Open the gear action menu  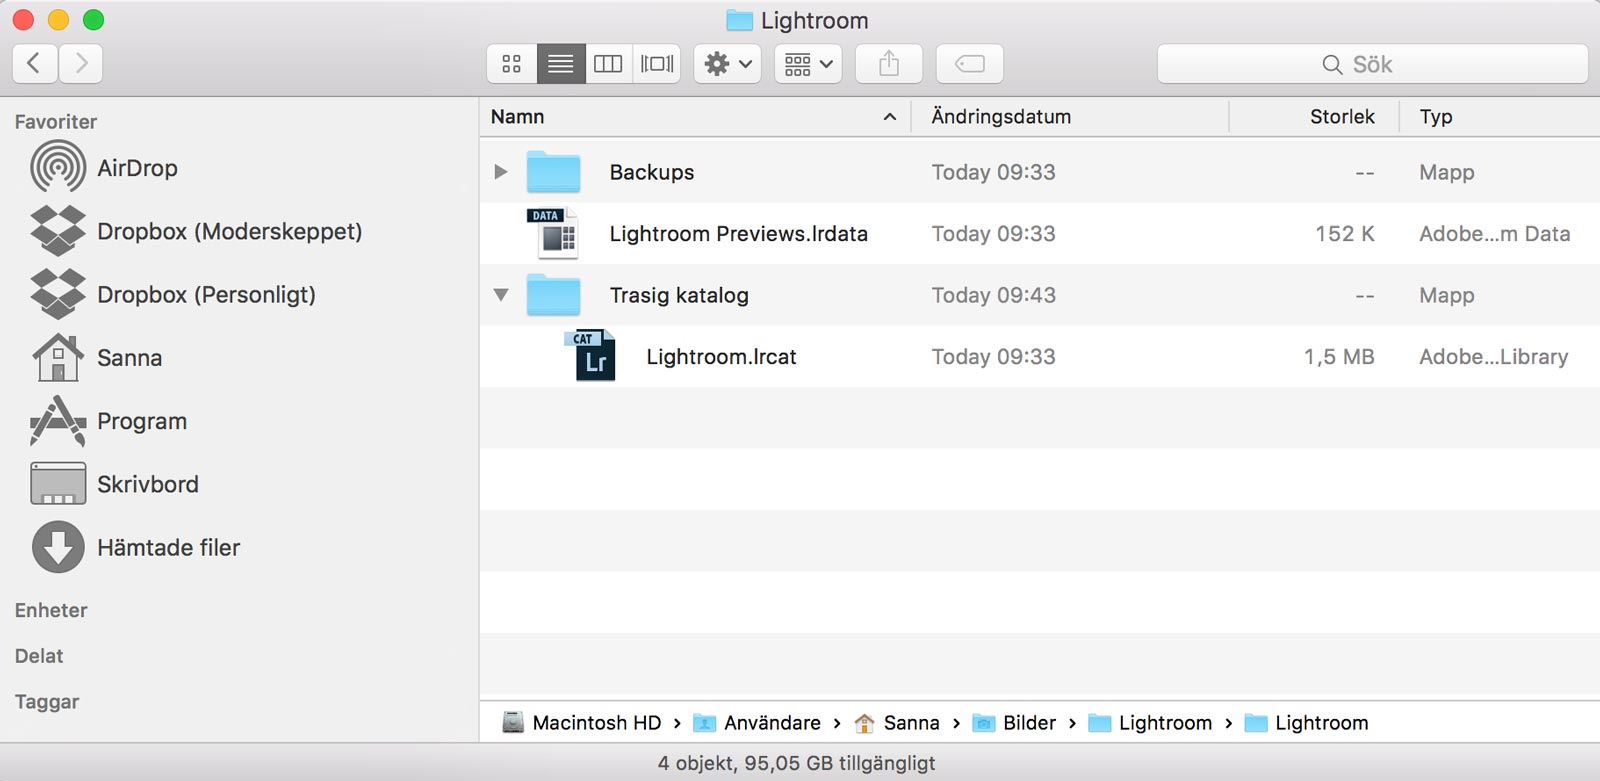pyautogui.click(x=728, y=64)
